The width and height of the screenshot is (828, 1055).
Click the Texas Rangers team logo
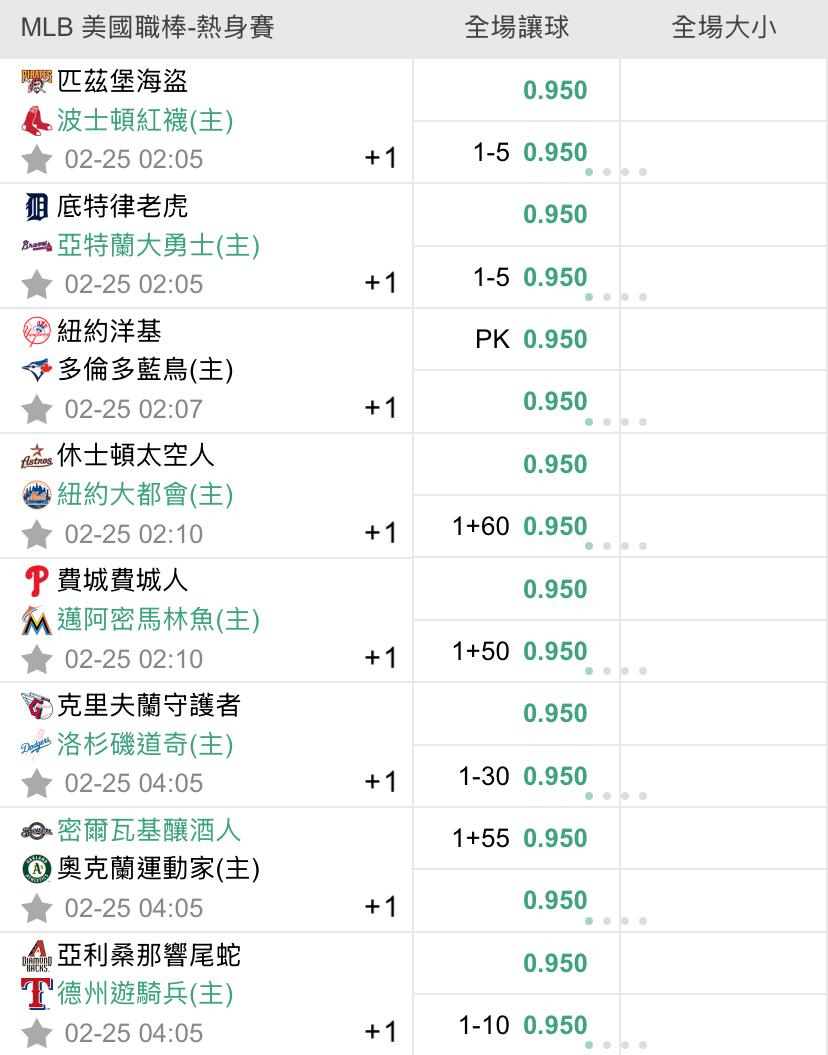[x=36, y=994]
